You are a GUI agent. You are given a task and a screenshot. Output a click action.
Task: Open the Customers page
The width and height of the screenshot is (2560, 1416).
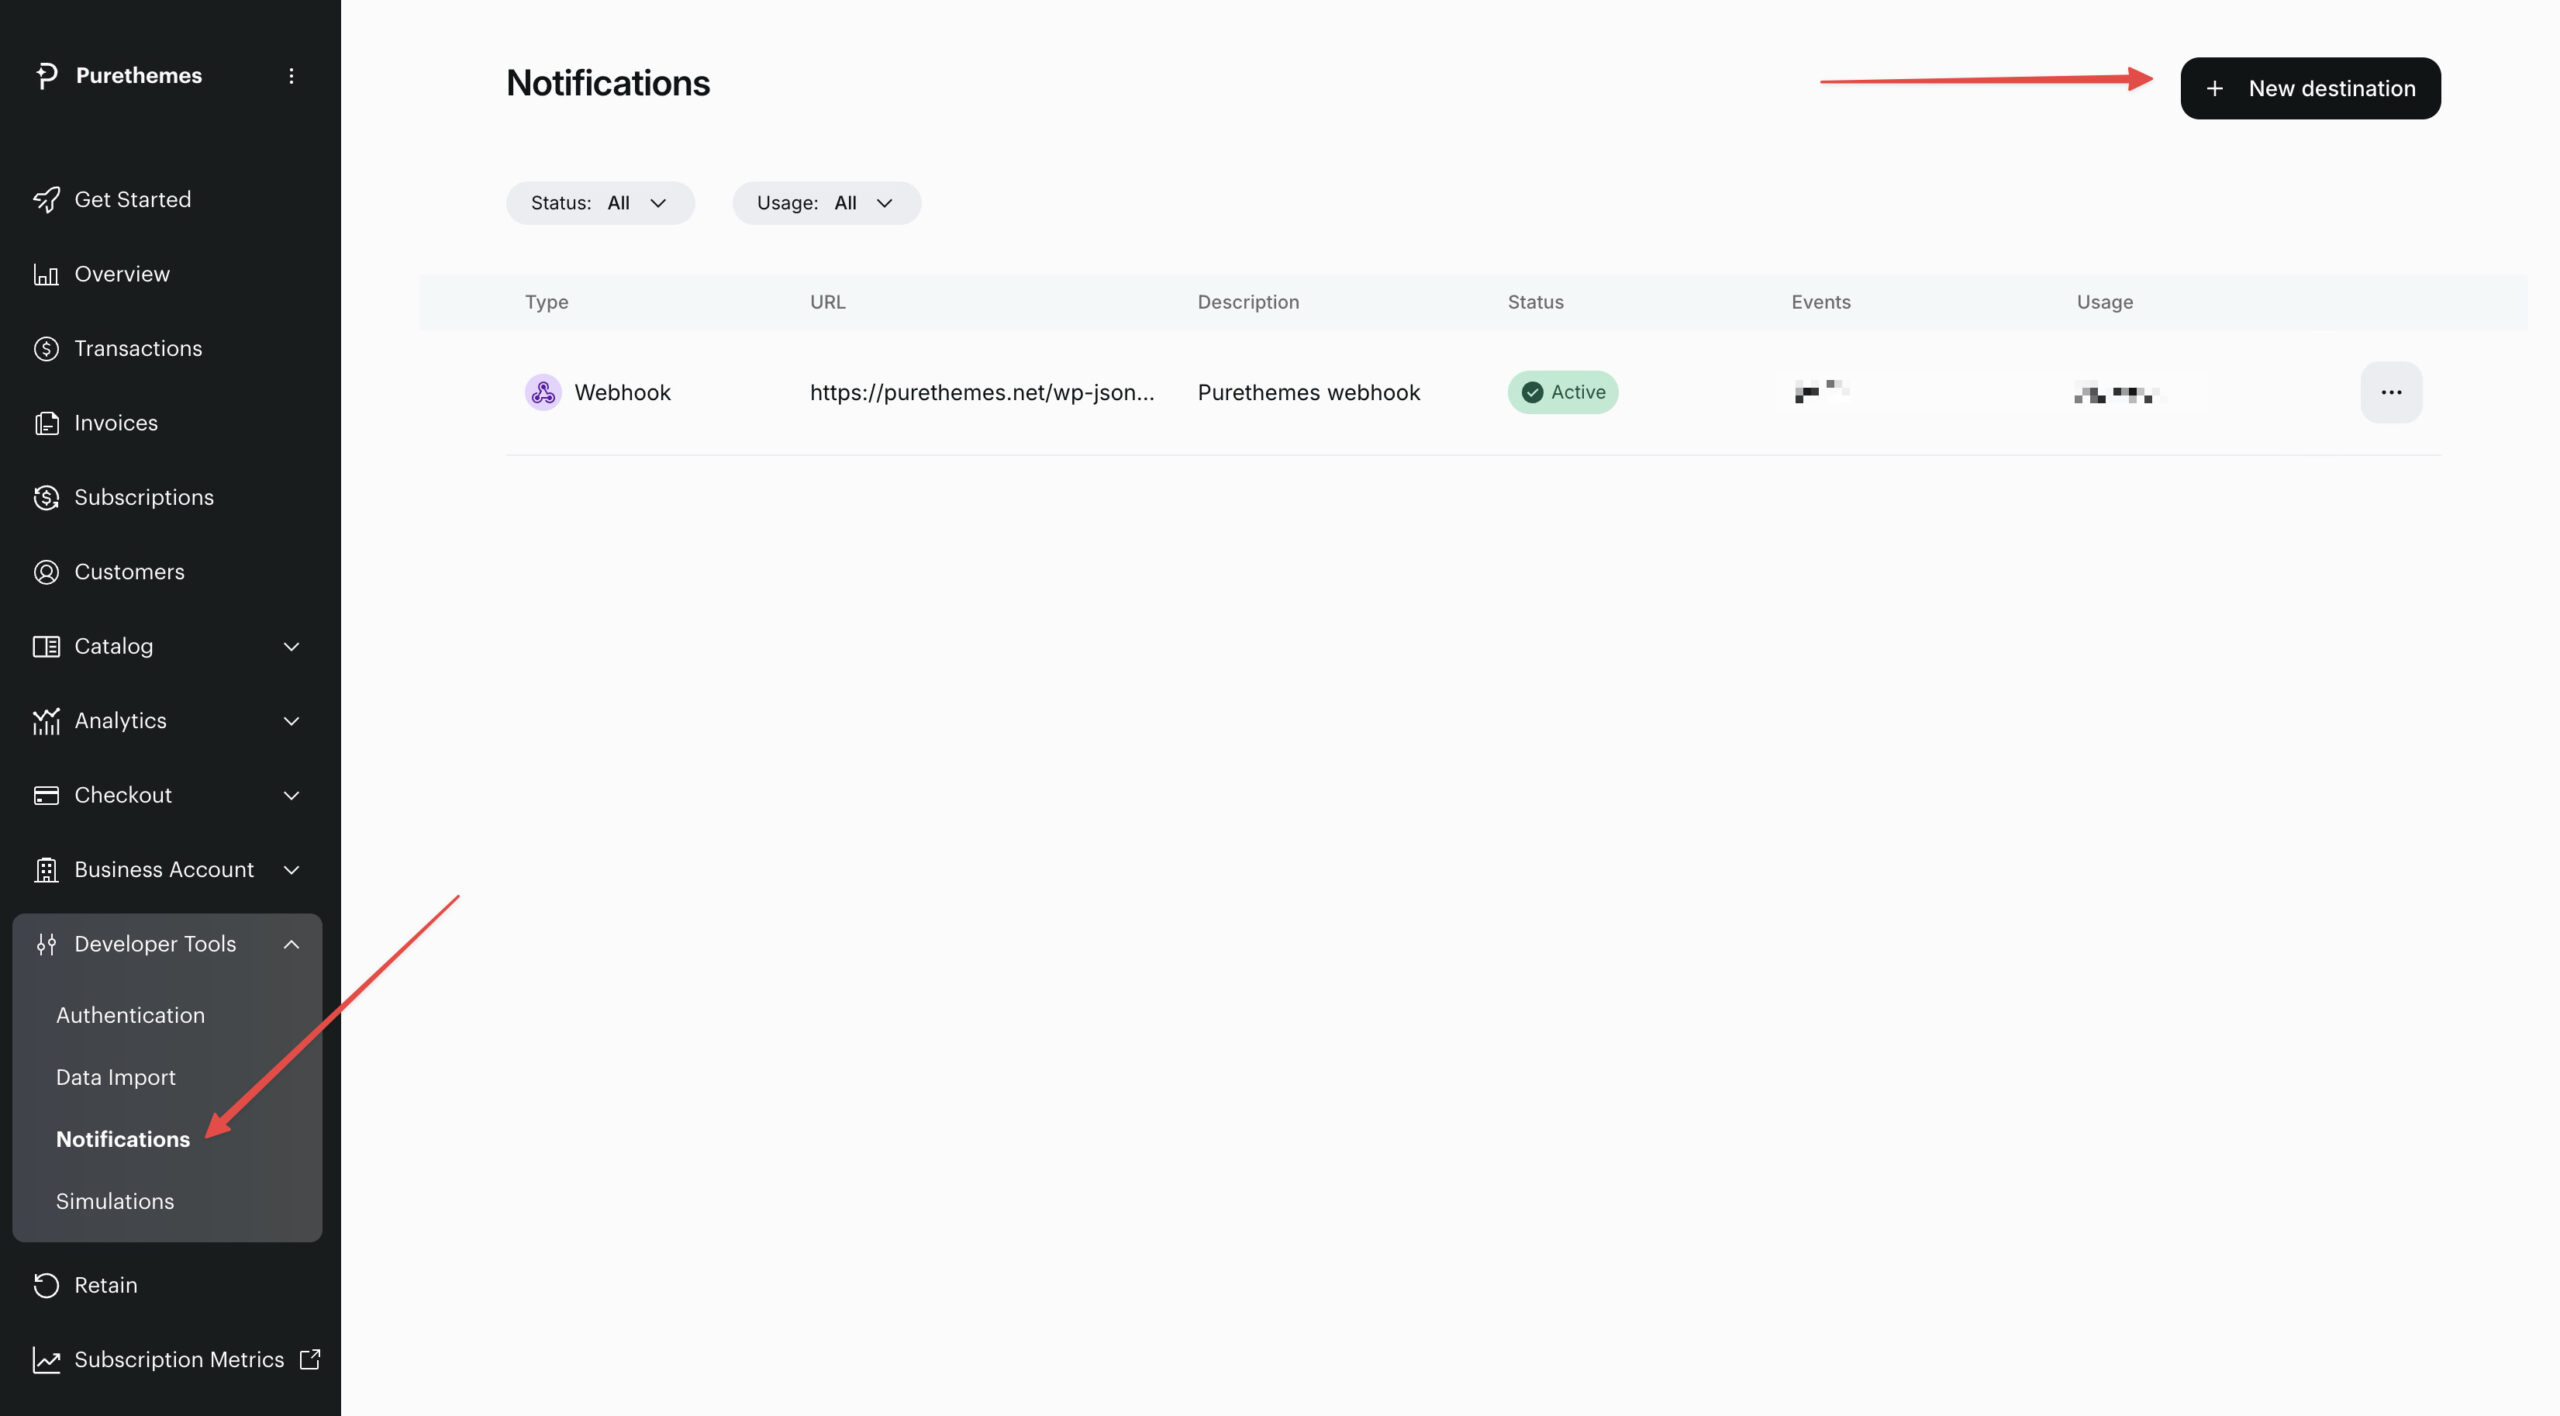tap(129, 572)
